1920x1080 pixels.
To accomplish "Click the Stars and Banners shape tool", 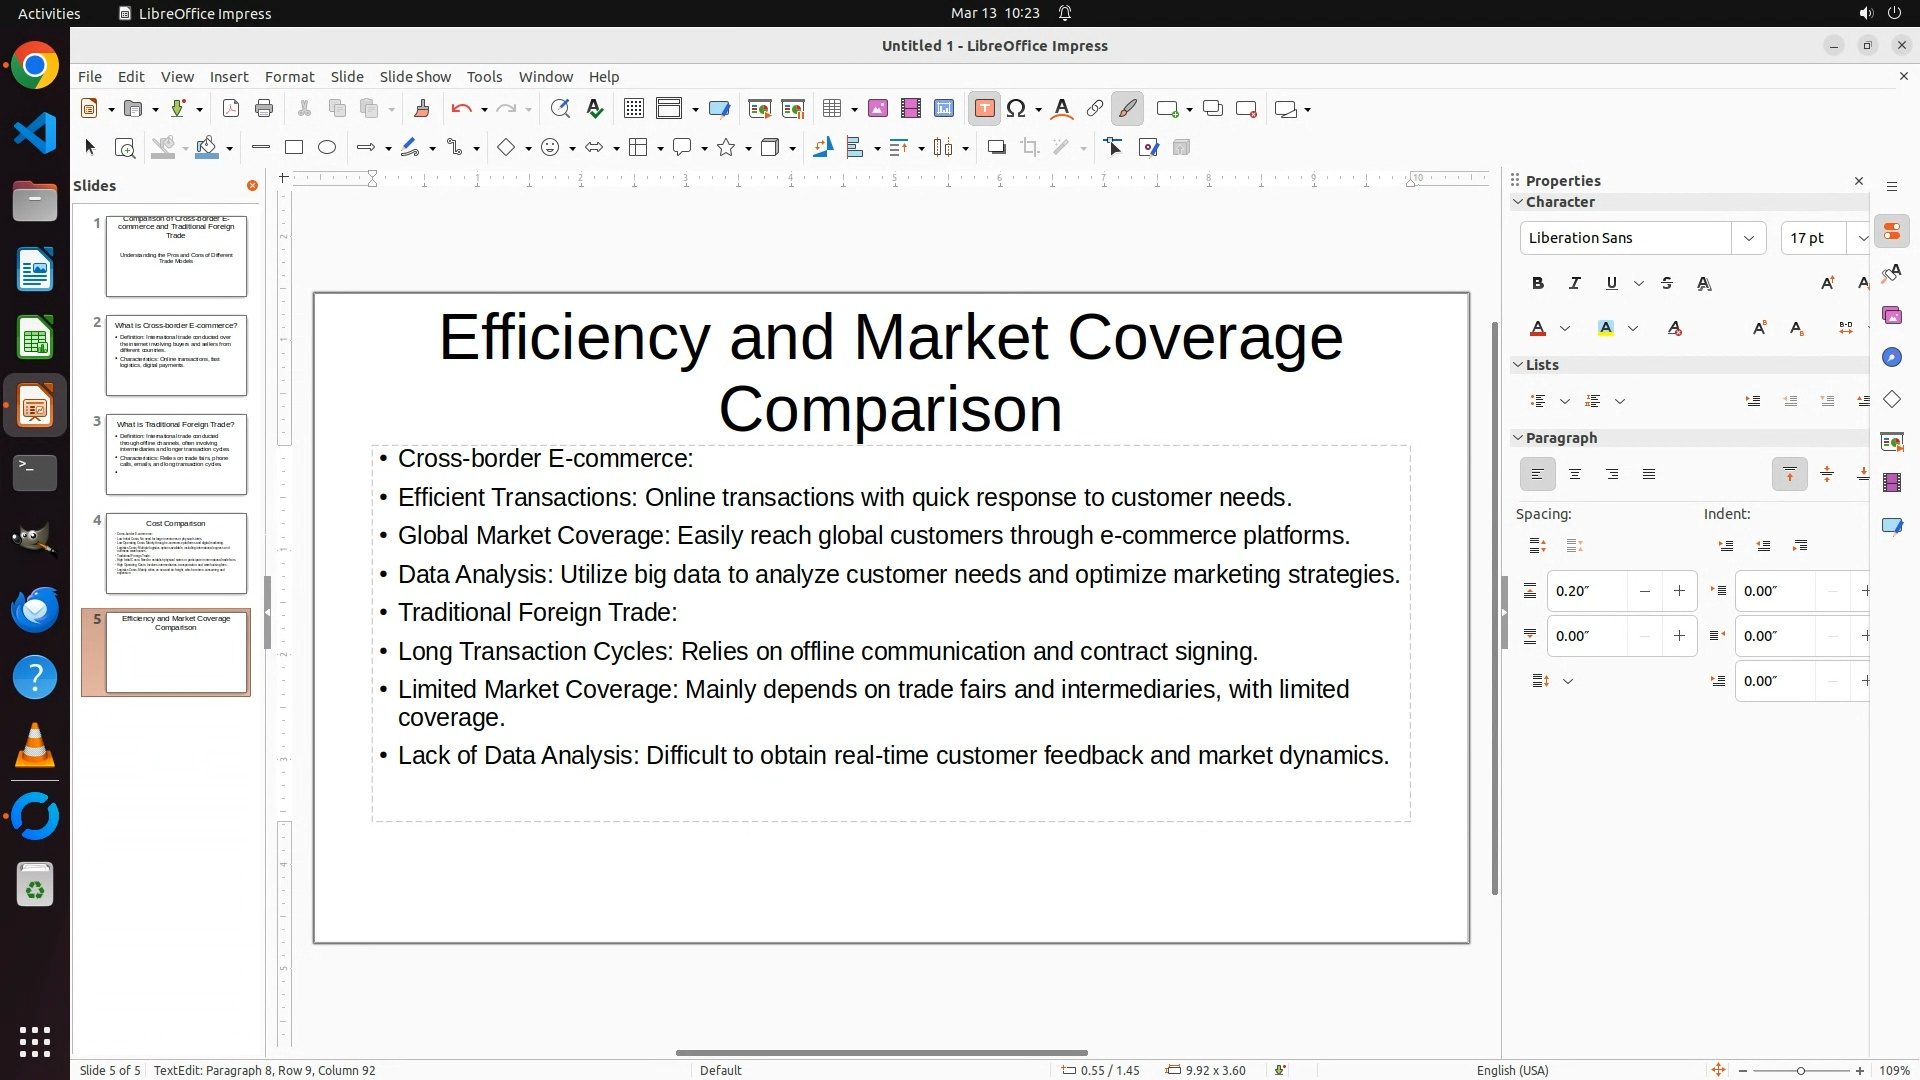I will (727, 148).
